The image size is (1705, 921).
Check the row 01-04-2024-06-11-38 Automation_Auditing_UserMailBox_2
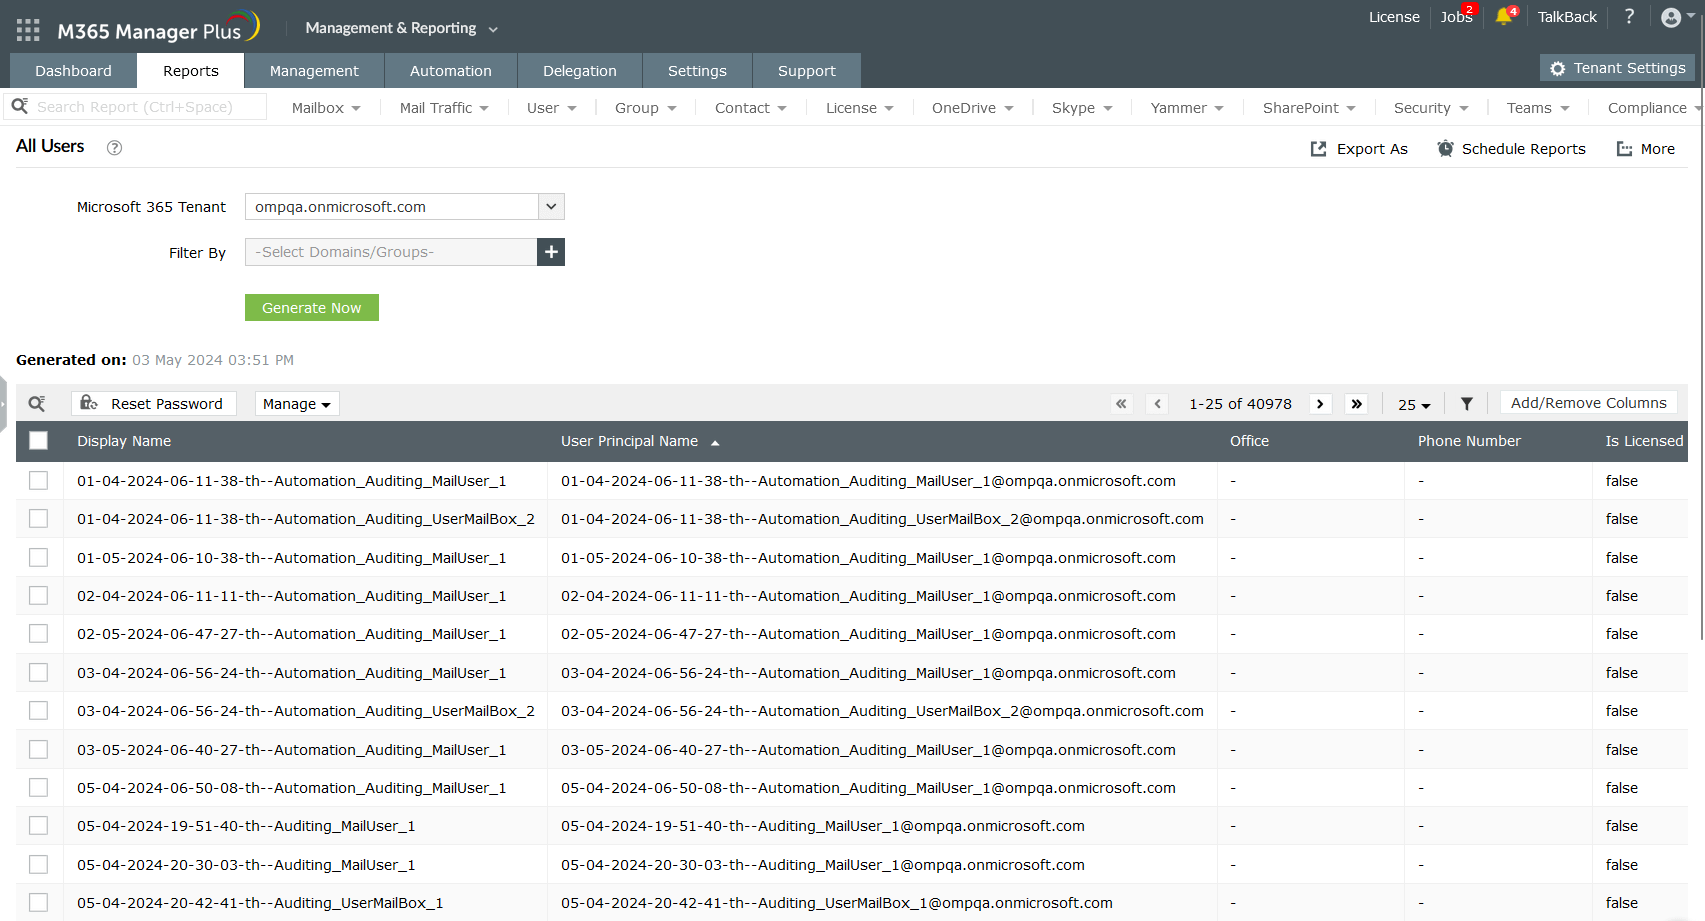coord(38,519)
